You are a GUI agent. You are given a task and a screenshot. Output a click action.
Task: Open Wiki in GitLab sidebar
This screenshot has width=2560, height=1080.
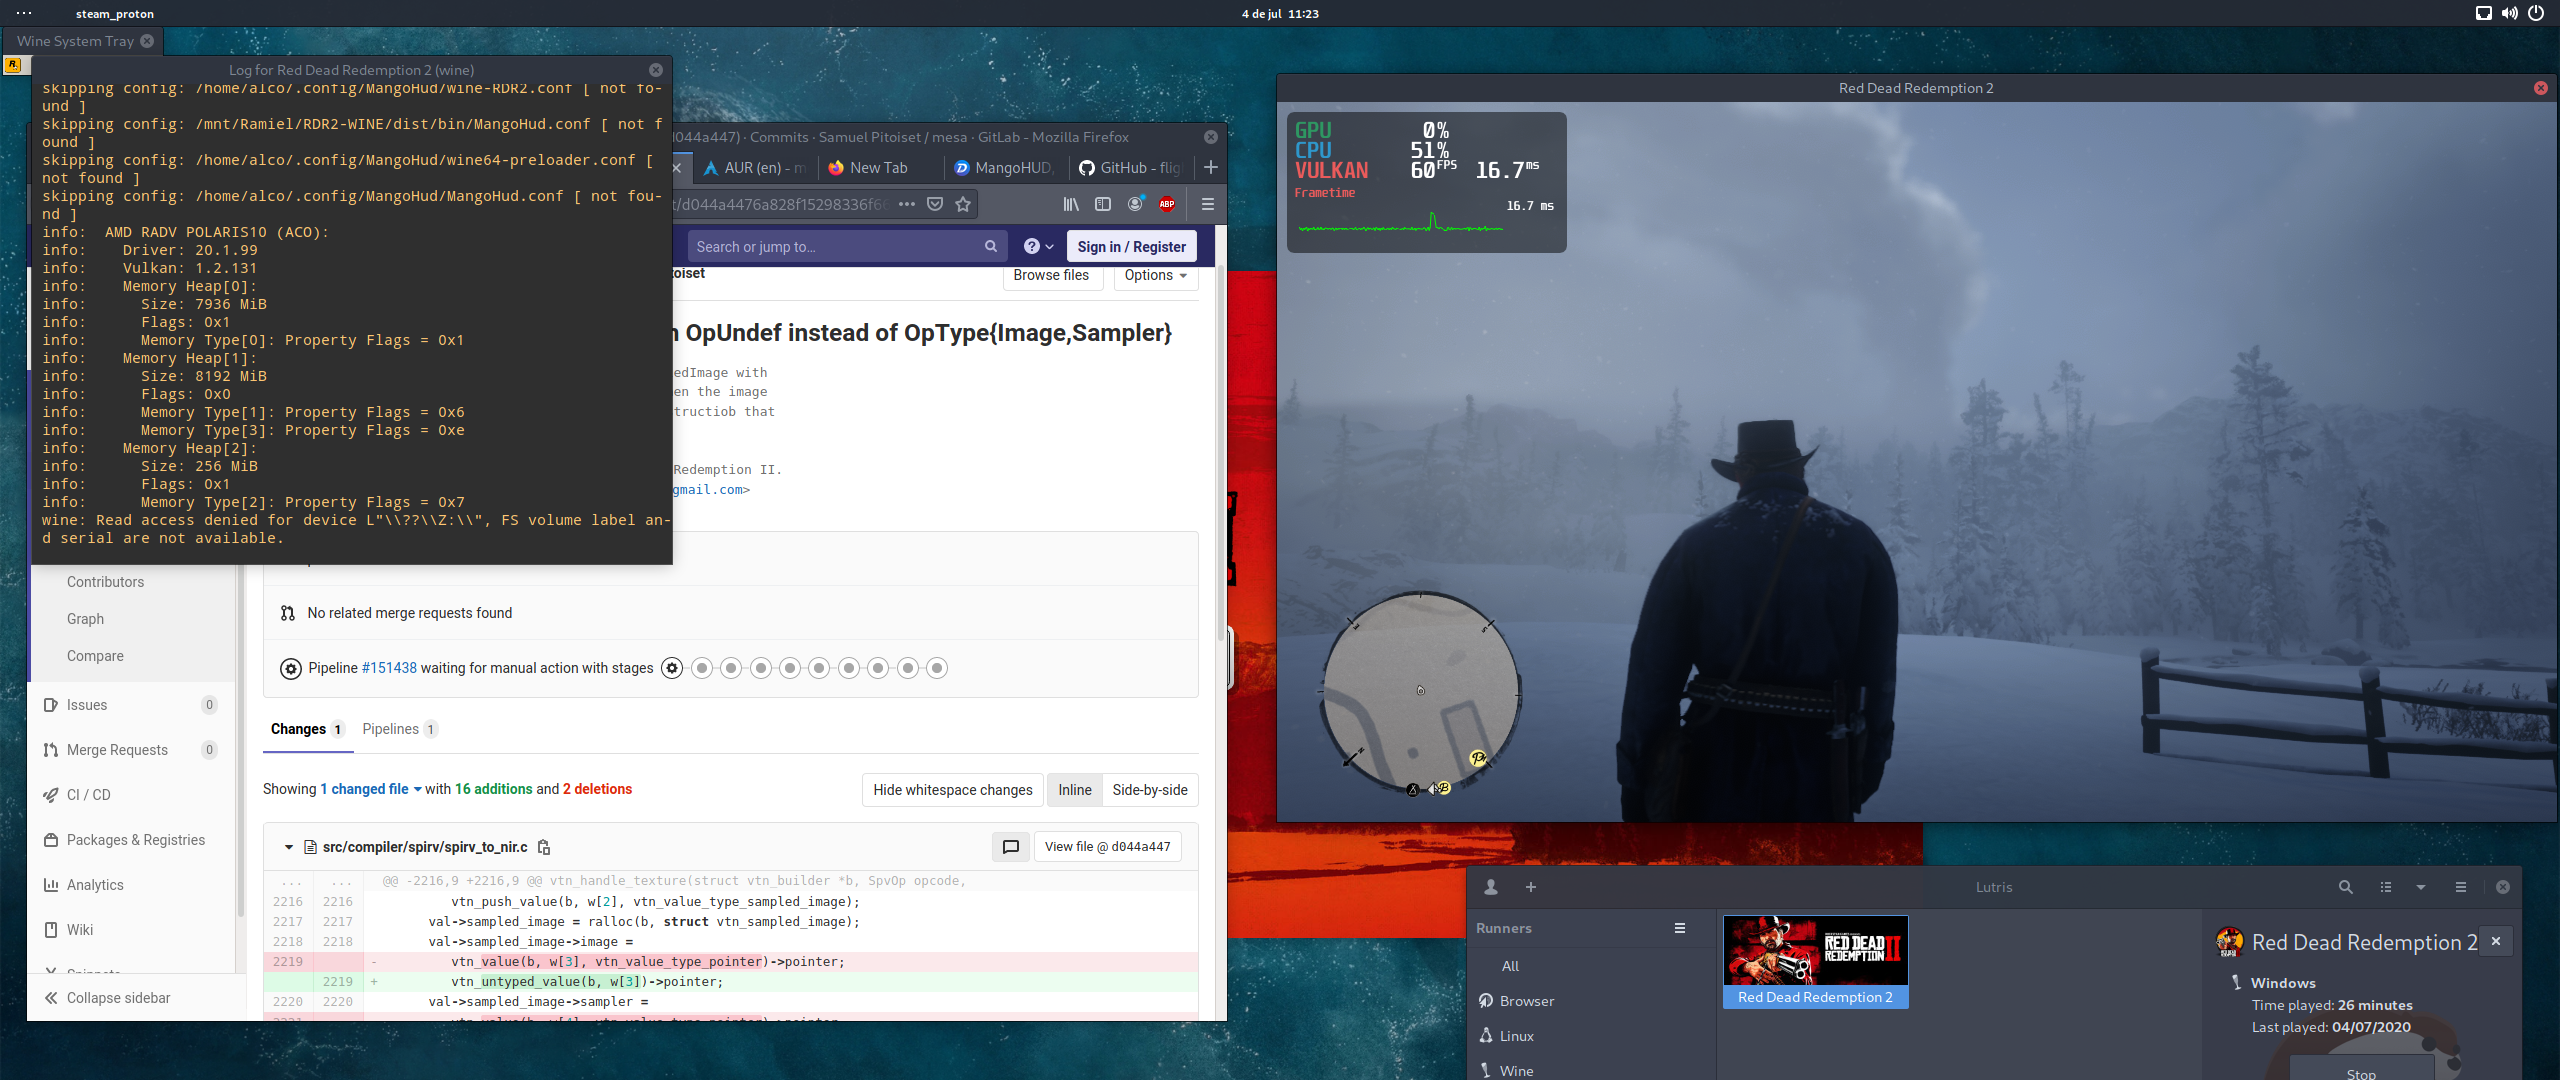pyautogui.click(x=131, y=930)
